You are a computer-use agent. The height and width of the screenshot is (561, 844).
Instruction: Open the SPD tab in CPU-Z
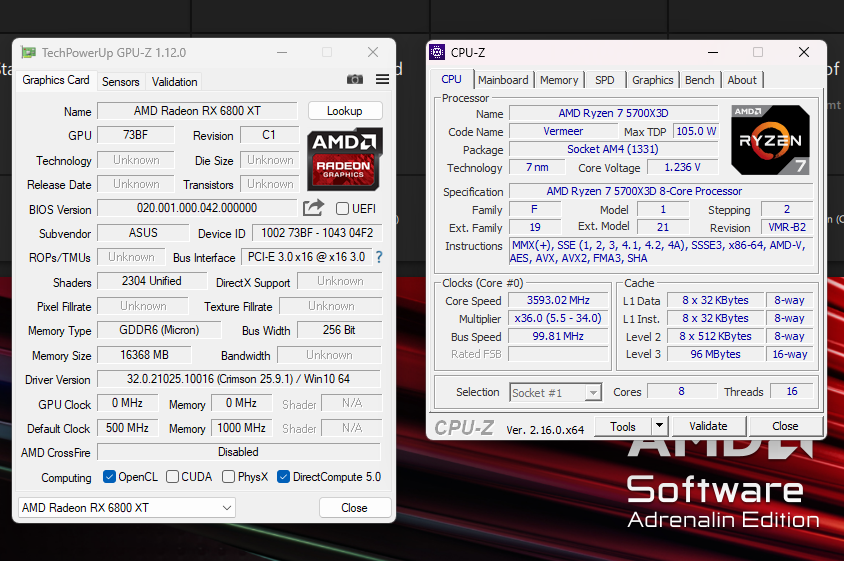click(604, 80)
